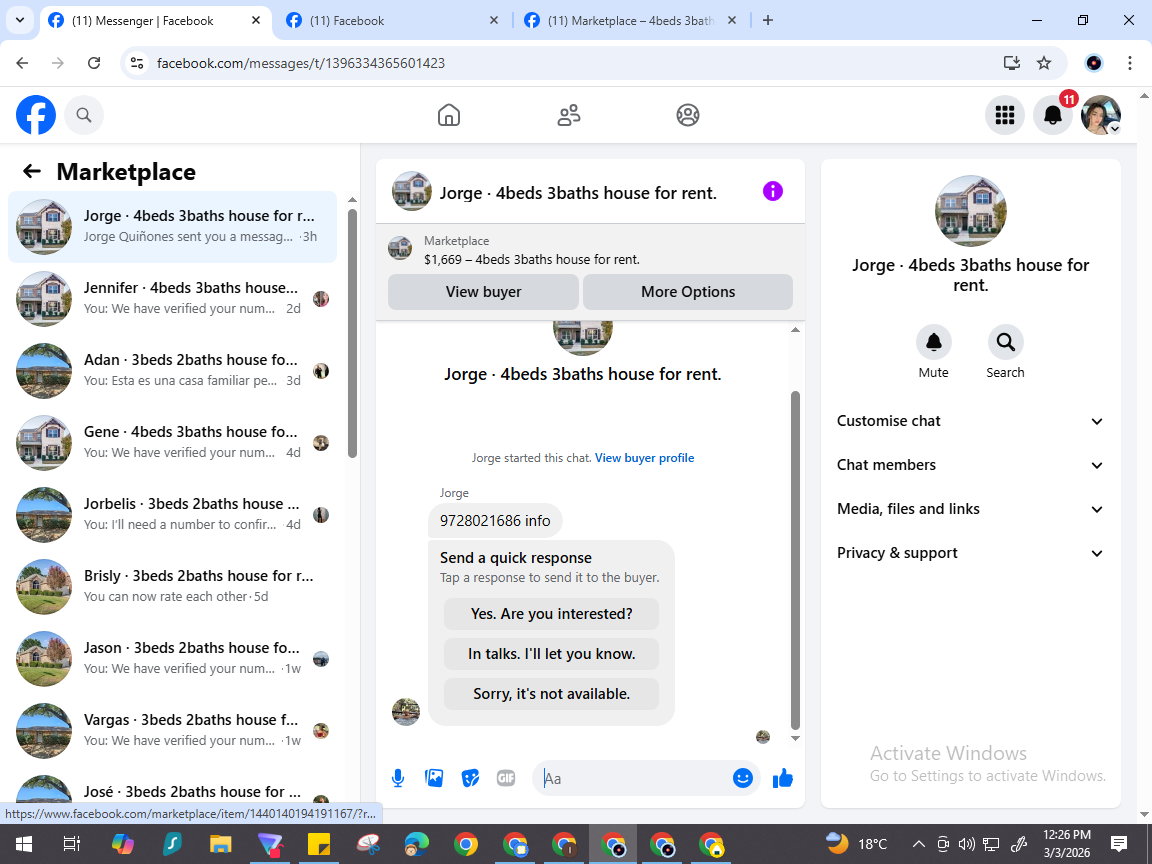The height and width of the screenshot is (864, 1152).
Task: Open the Facebook search magnifier
Action: 84,115
